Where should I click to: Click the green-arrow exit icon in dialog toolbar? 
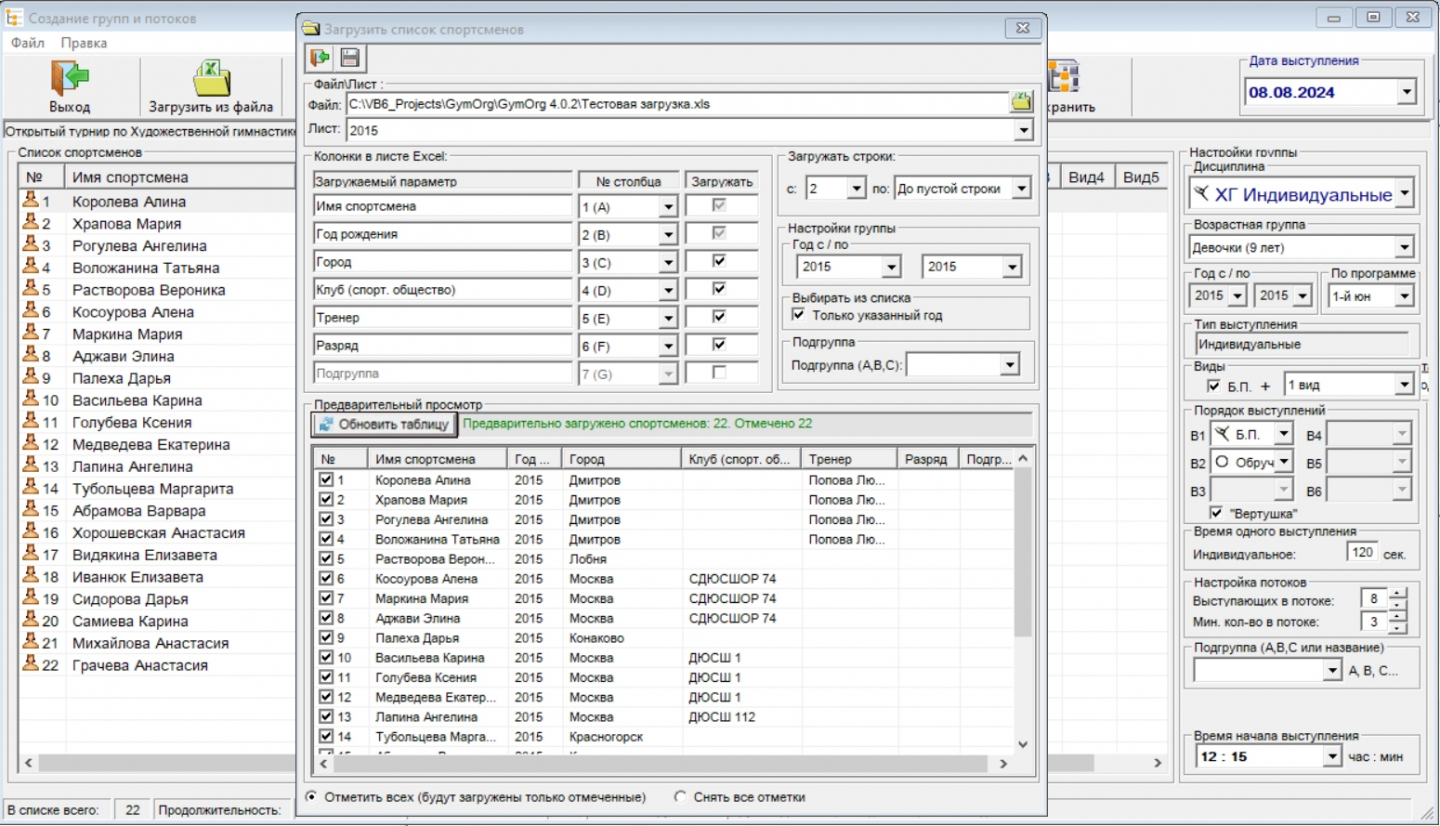pyautogui.click(x=321, y=58)
